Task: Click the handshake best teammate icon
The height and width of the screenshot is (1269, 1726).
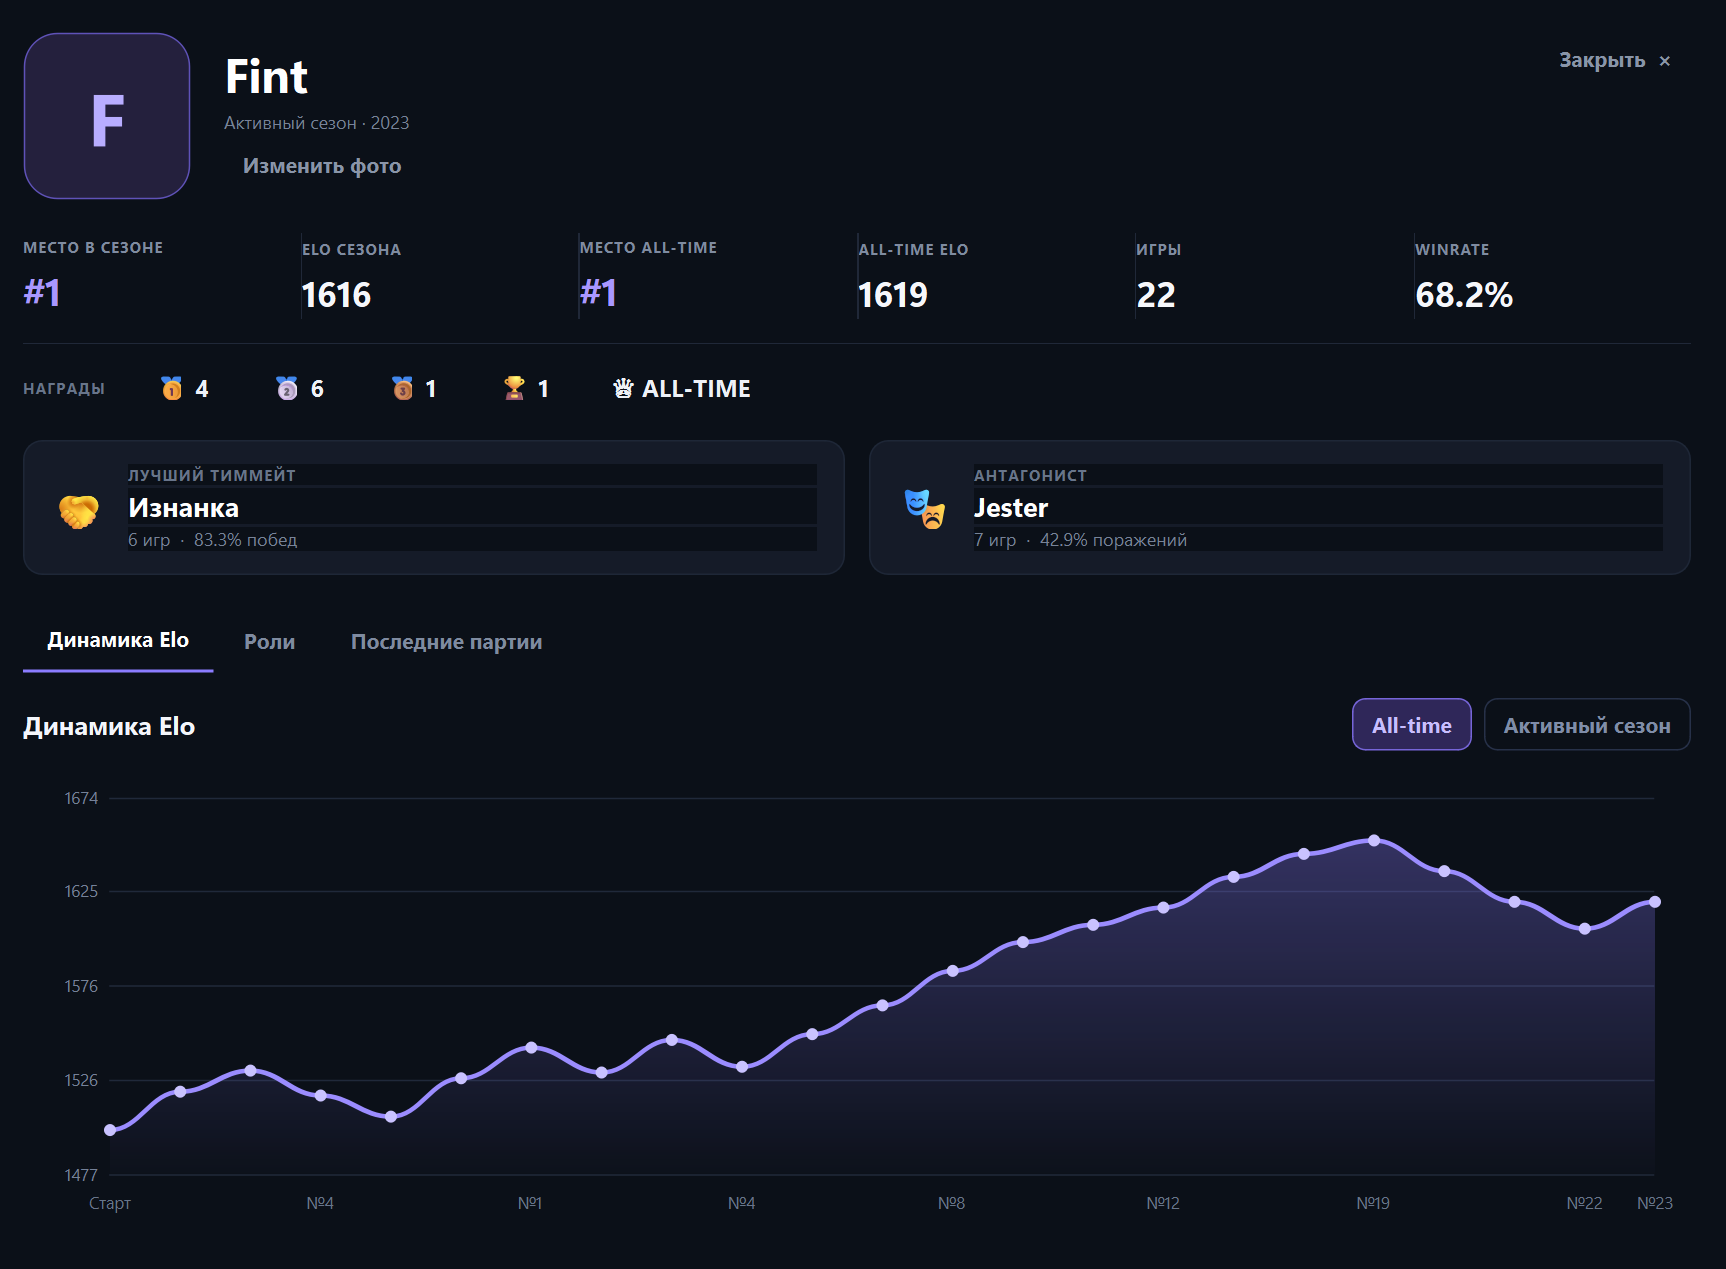Action: 78,511
